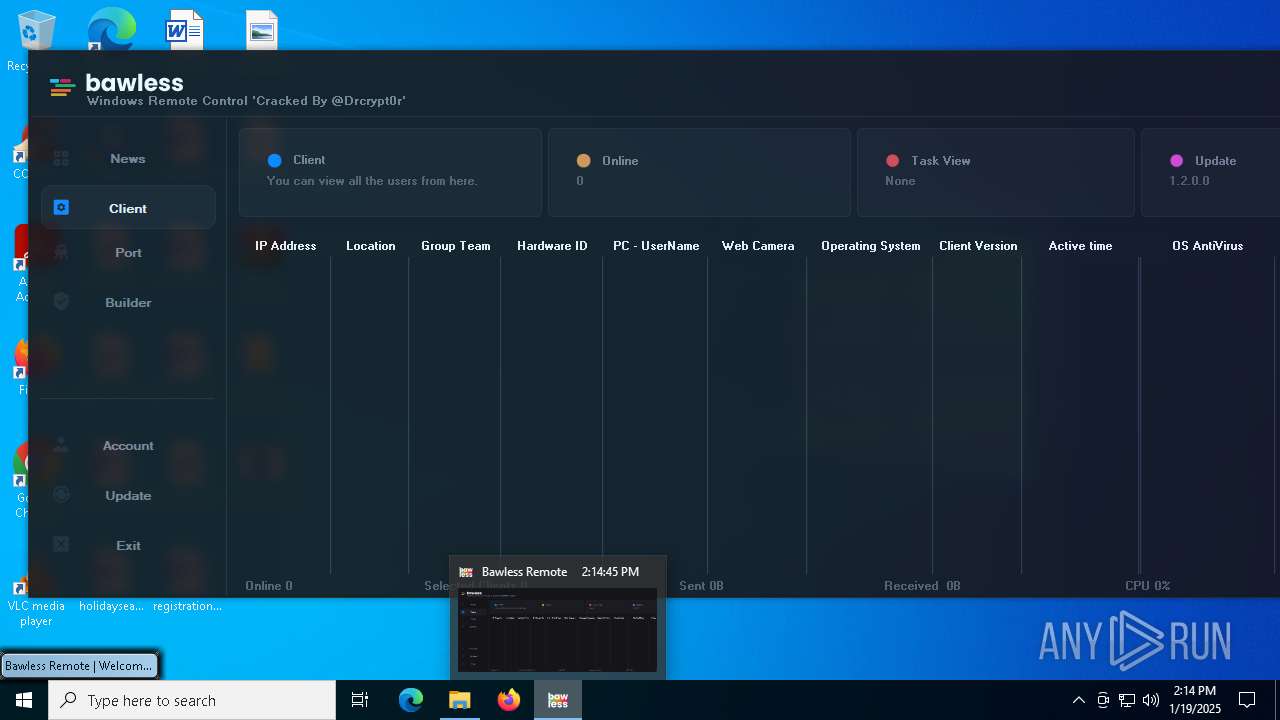Click the bawless logo icon
Viewport: 1280px width, 720px height.
coord(62,88)
